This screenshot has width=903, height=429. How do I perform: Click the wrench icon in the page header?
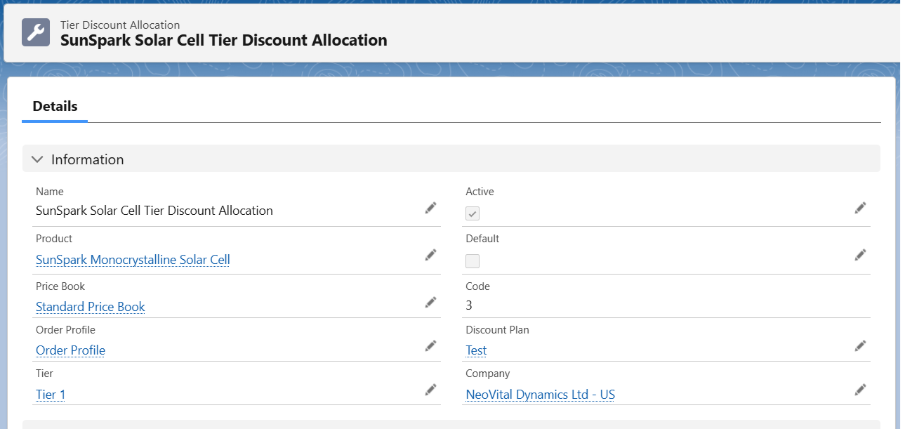pos(36,32)
